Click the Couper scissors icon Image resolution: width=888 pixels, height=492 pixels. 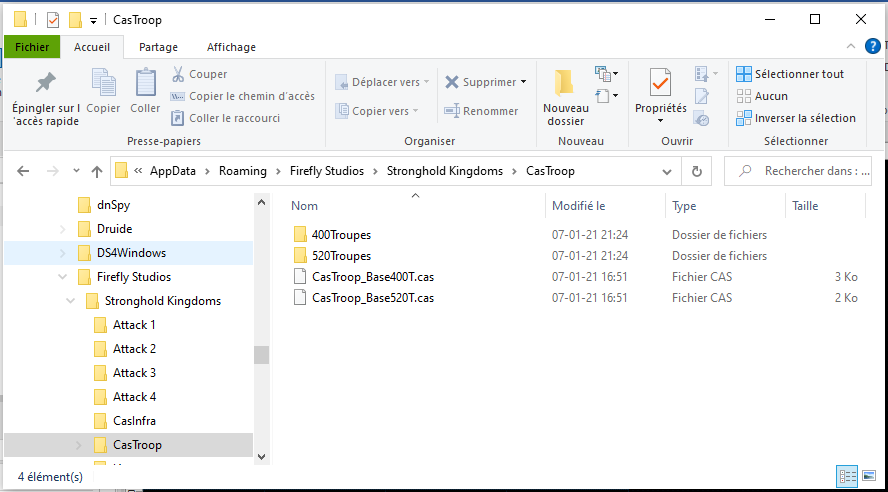(178, 74)
